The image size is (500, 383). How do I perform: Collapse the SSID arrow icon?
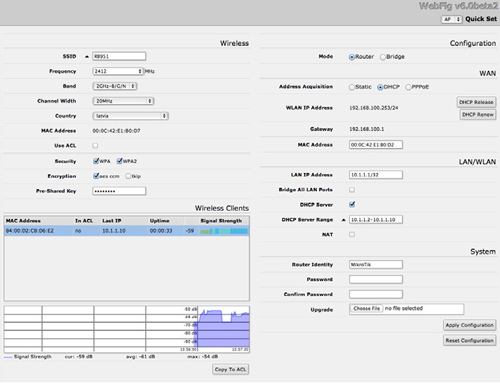(87, 57)
